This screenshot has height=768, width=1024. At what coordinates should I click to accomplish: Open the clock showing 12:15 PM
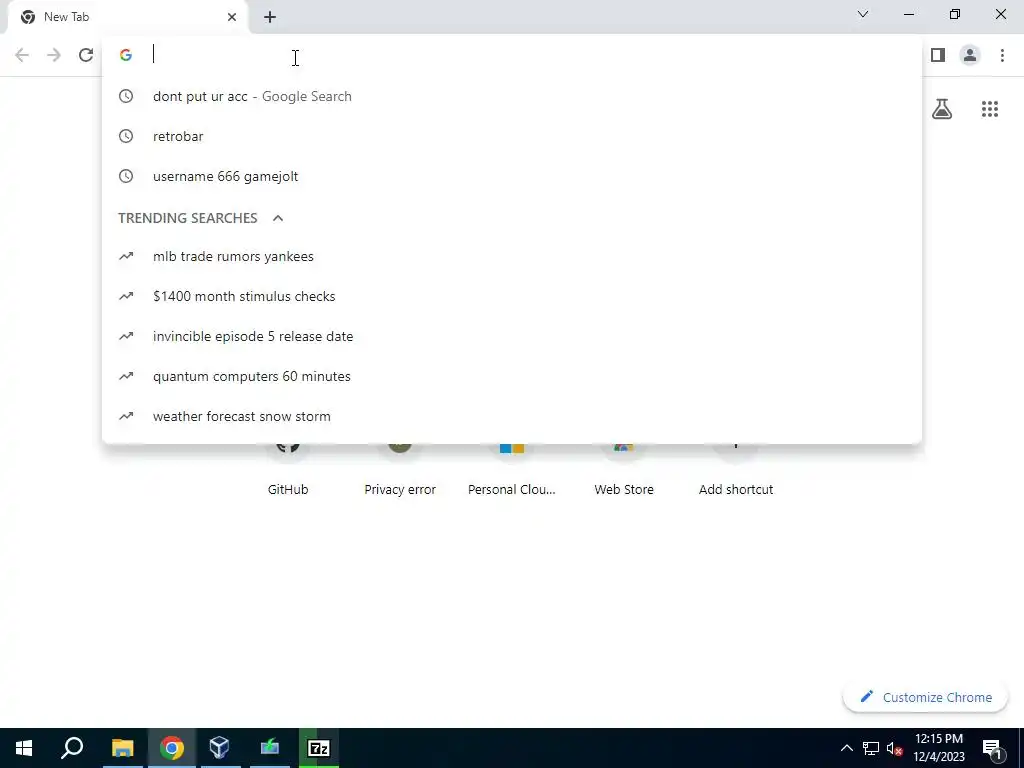click(x=938, y=748)
